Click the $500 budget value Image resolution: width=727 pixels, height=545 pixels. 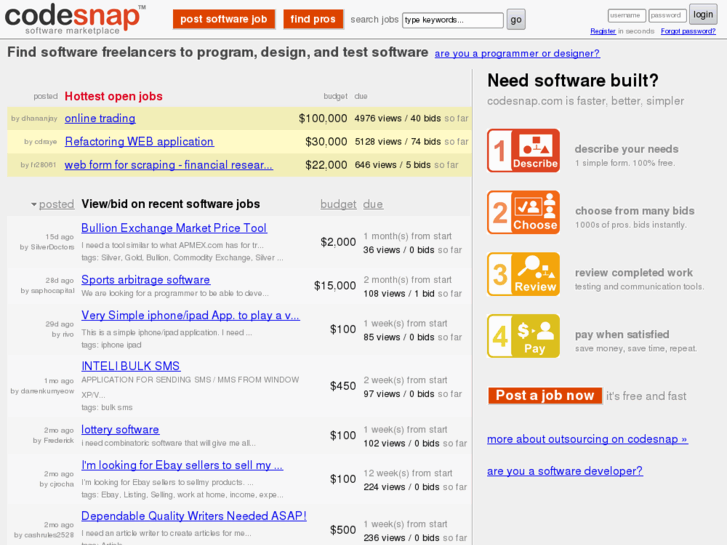click(x=343, y=530)
